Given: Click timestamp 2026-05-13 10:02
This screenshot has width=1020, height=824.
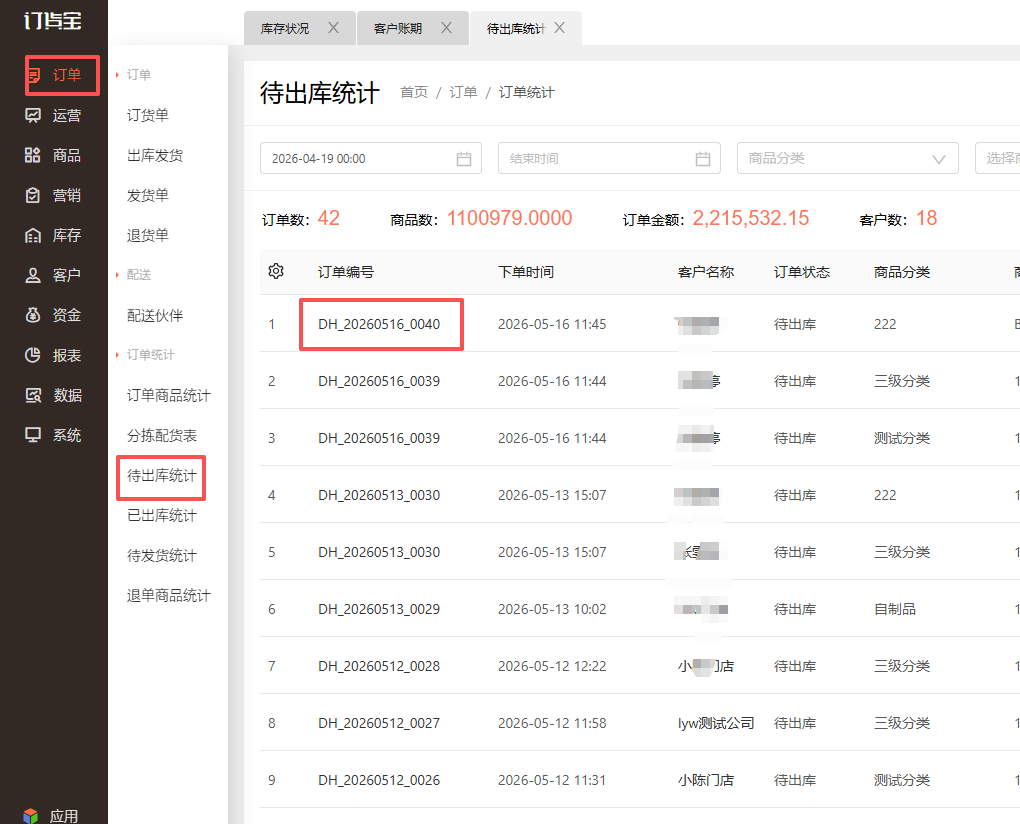Looking at the screenshot, I should click(x=552, y=609).
